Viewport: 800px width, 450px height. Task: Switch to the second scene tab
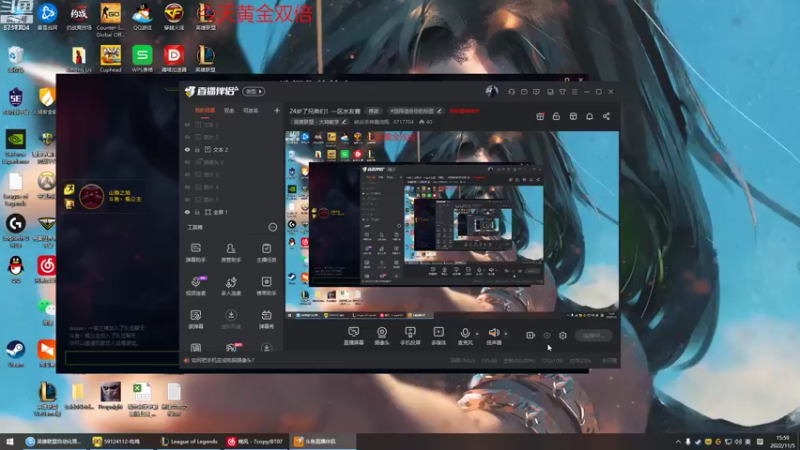coord(229,110)
